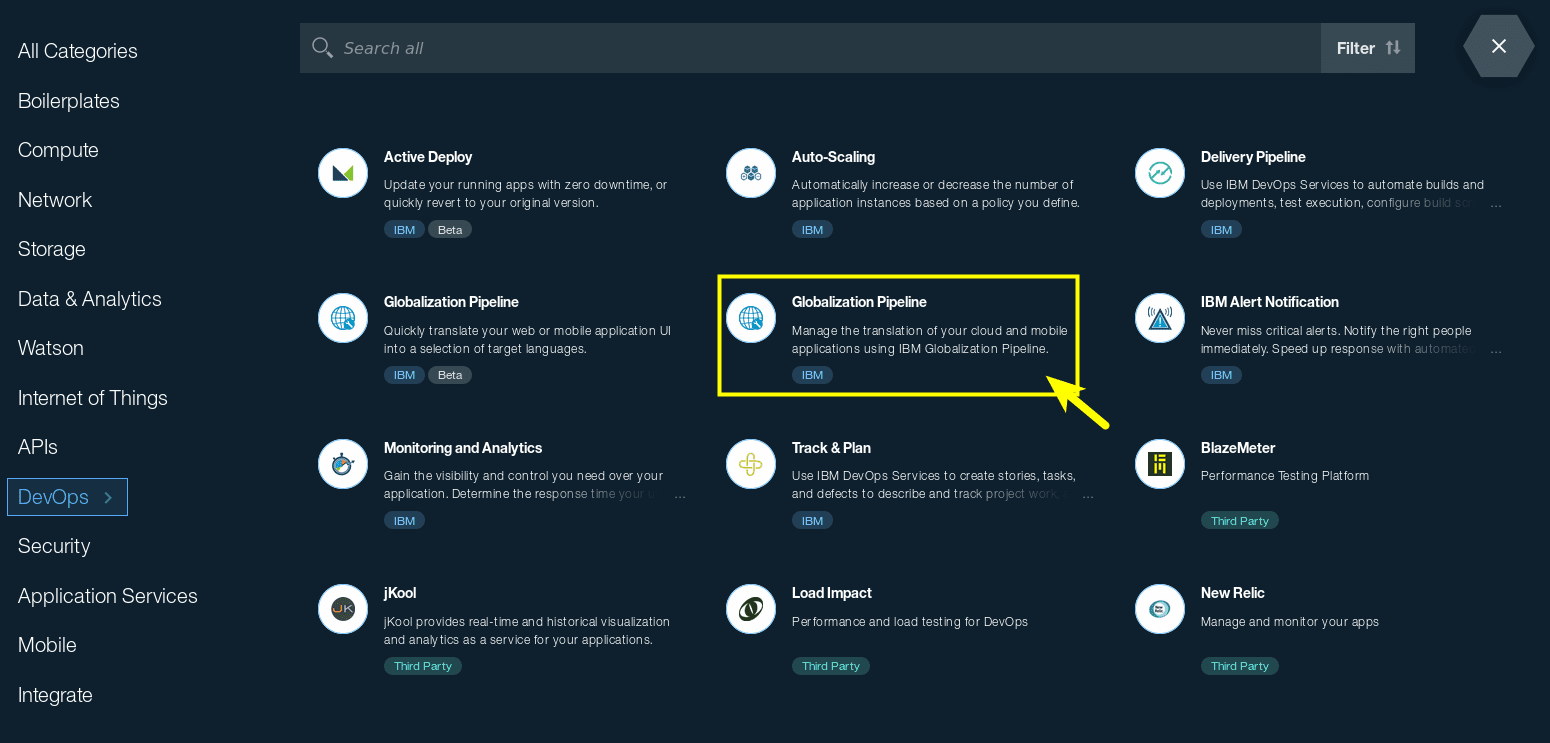Open the Delivery Pipeline title link
Image resolution: width=1550 pixels, height=743 pixels.
coord(1253,157)
